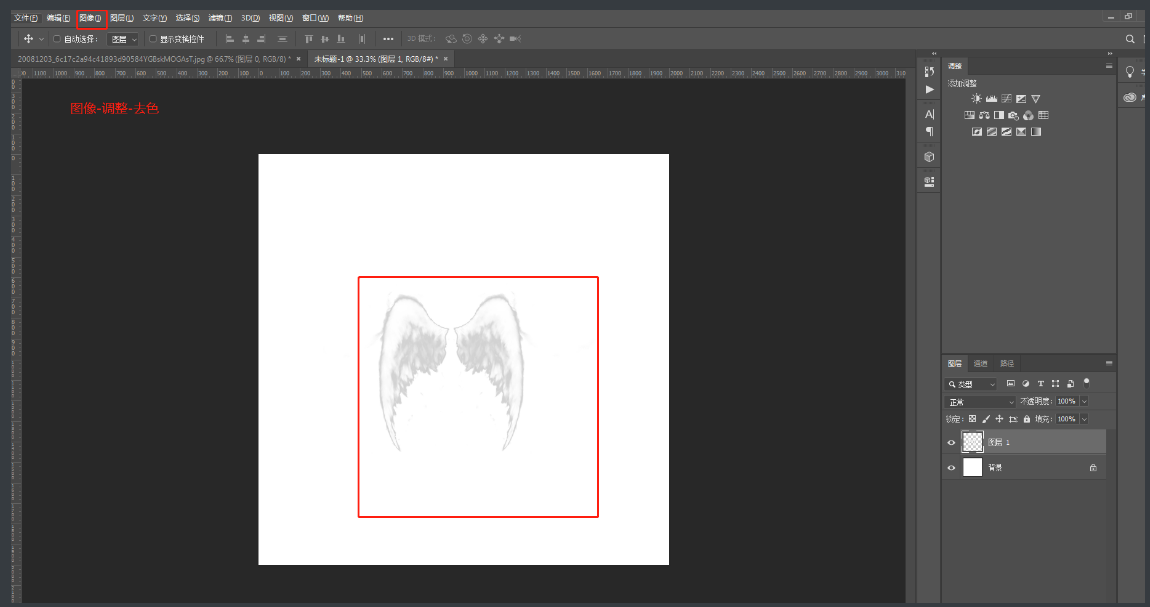Viewport: 1150px width, 607px height.
Task: Align top edges in options bar
Action: pyautogui.click(x=309, y=39)
